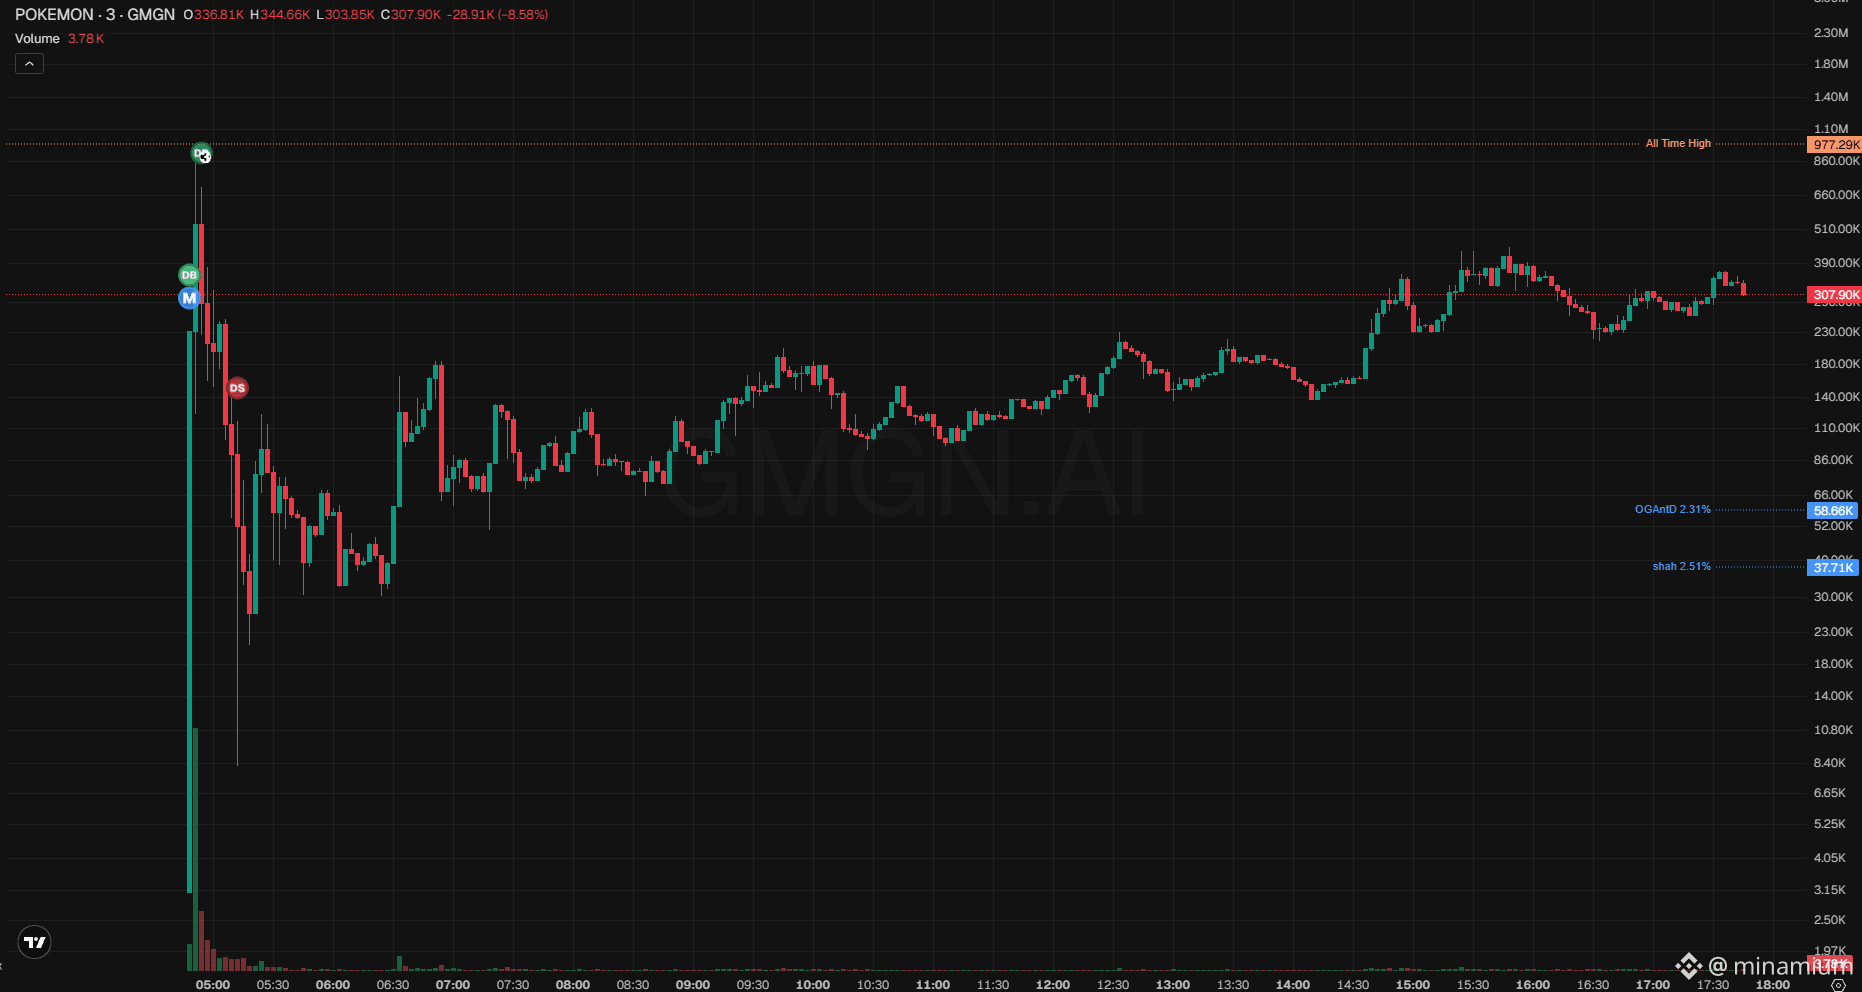Click the 05:30 time axis label
Screen dimensions: 1862x992
click(x=273, y=985)
